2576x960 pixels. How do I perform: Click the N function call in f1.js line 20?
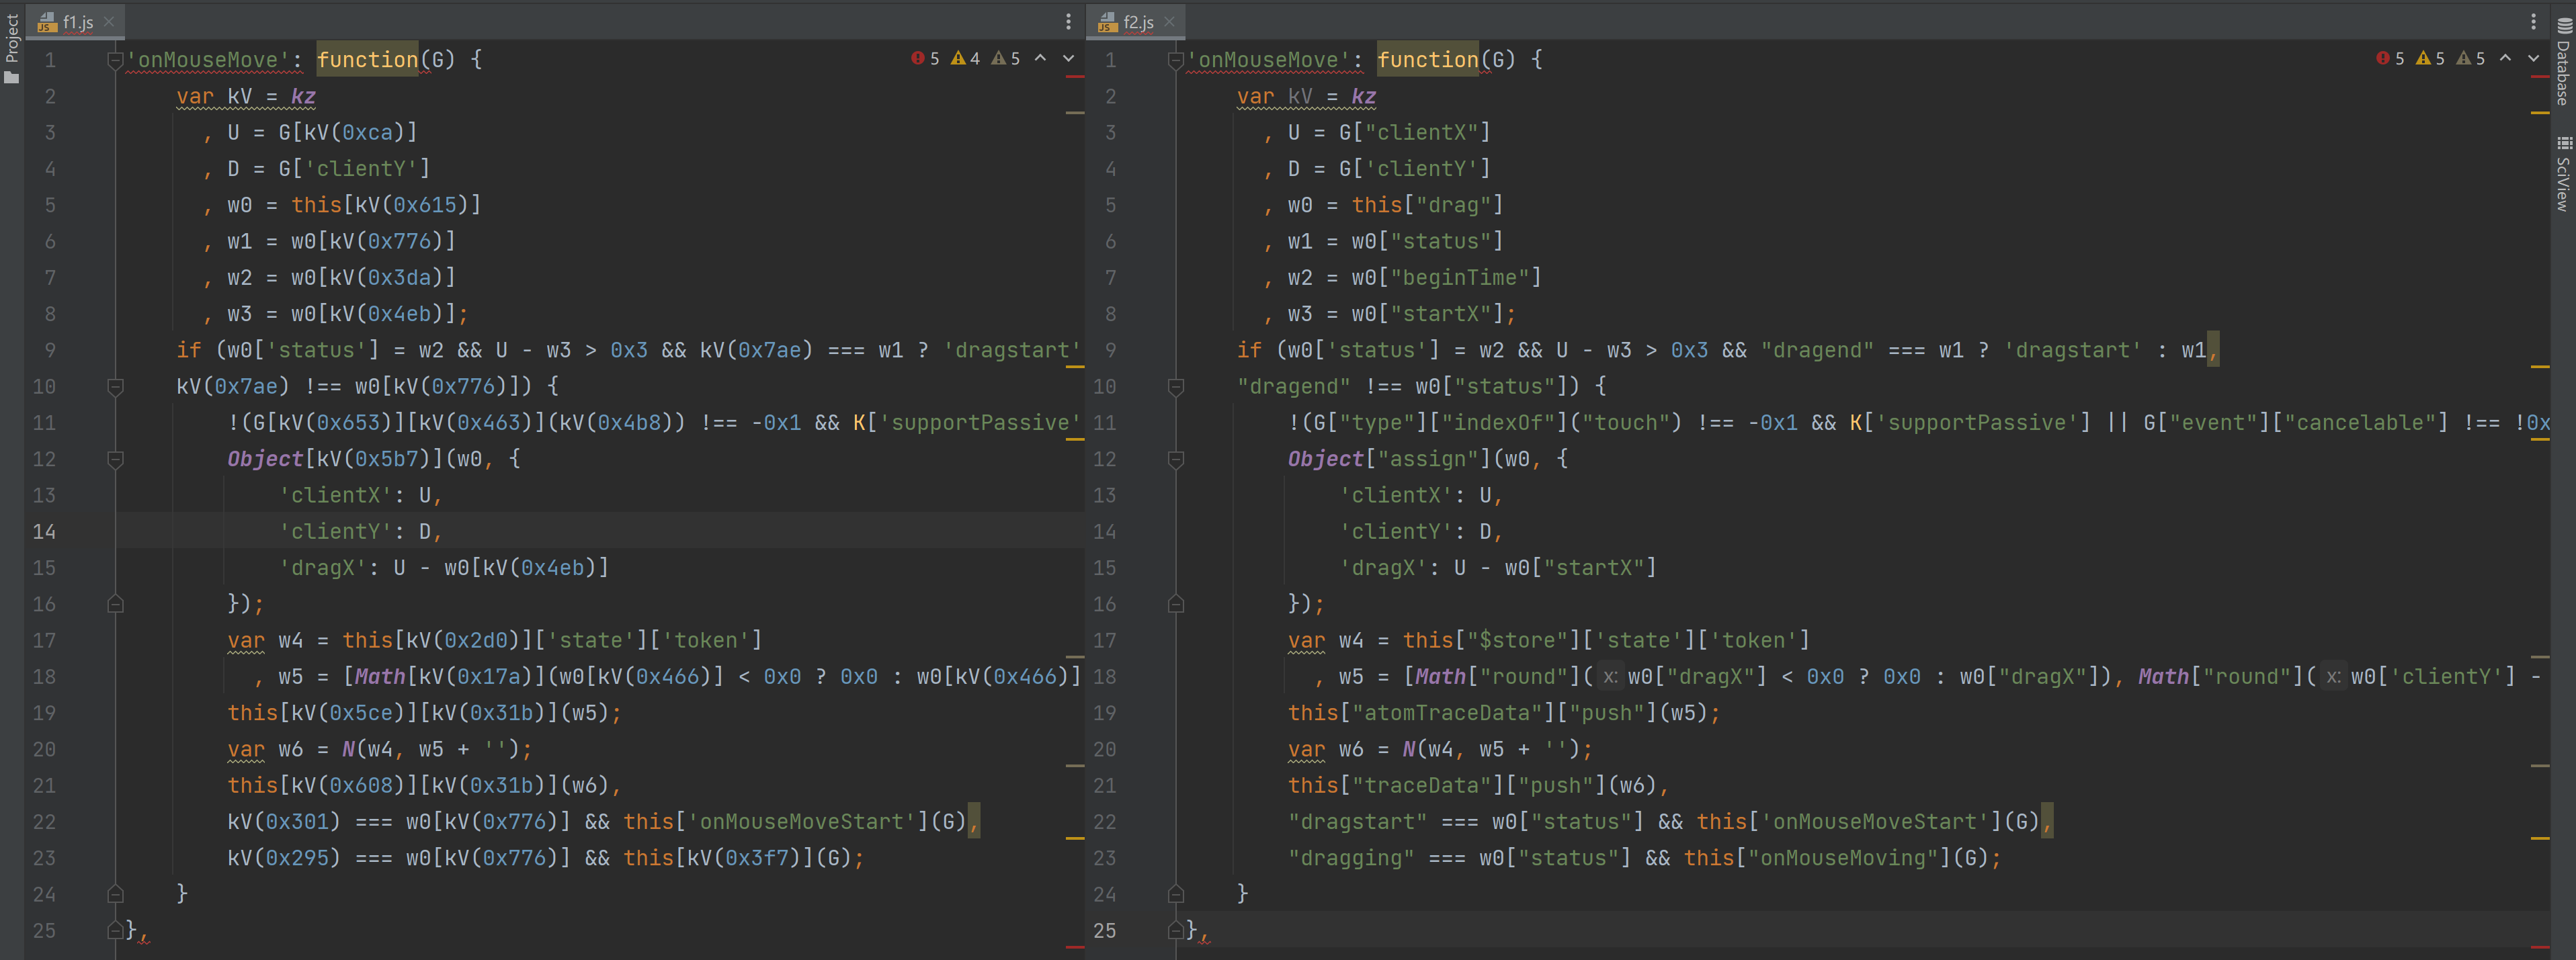point(348,749)
